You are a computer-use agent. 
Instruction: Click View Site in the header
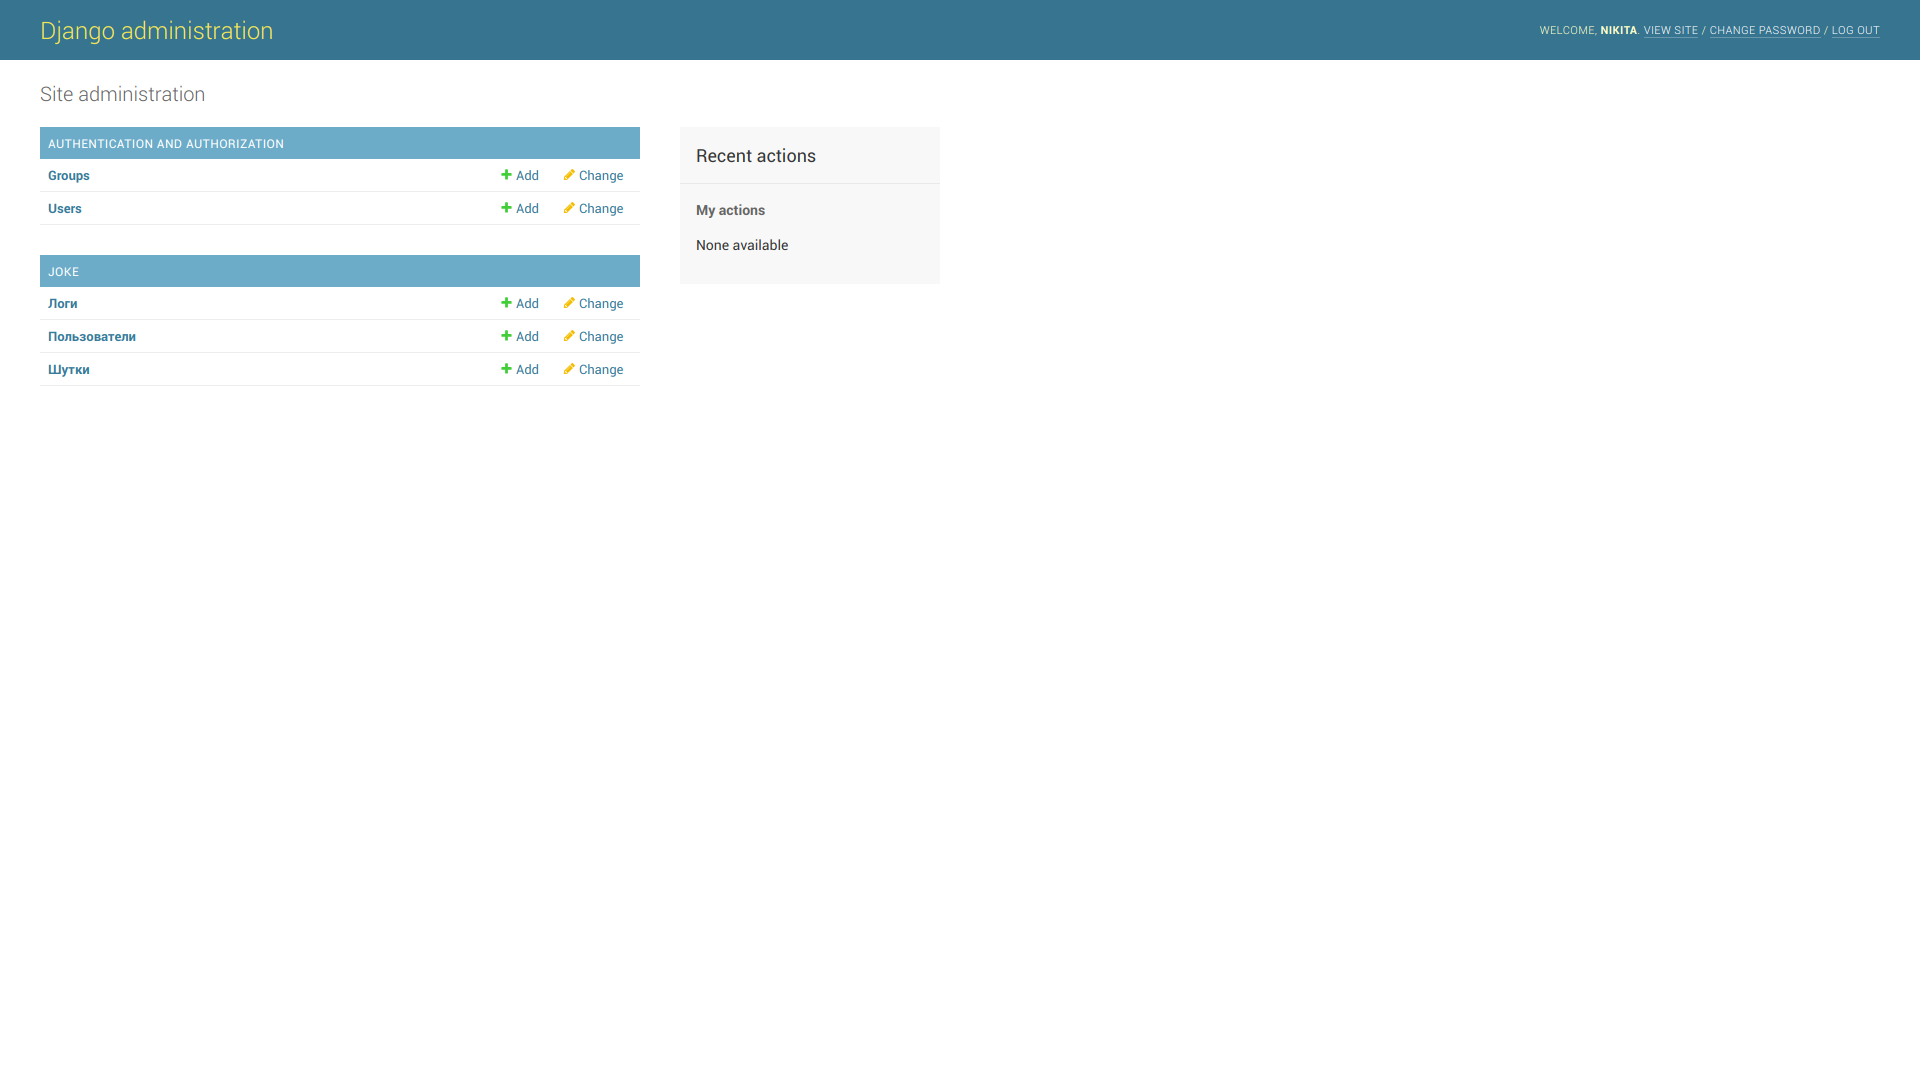pos(1670,30)
